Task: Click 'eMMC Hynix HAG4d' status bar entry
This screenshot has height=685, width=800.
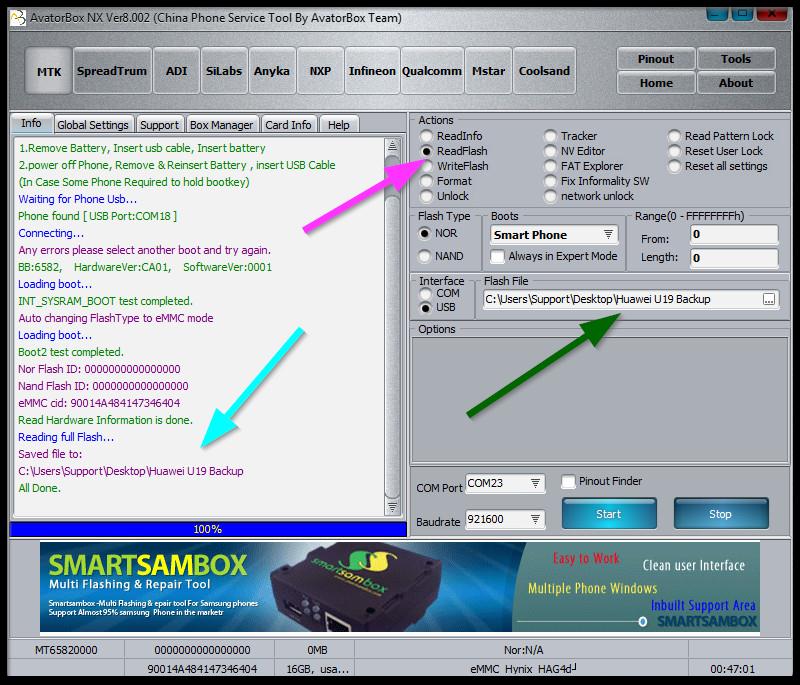Action: (523, 669)
